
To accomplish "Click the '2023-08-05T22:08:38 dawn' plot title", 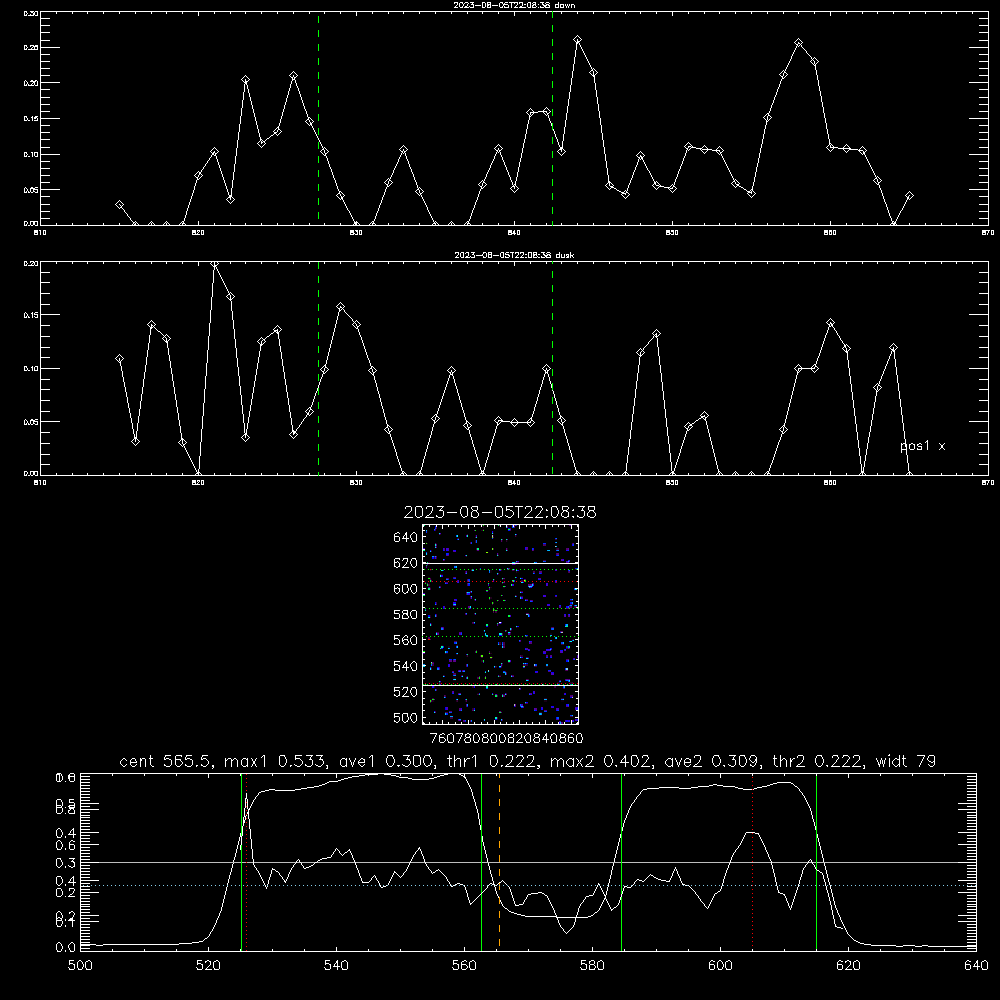I will point(514,5).
